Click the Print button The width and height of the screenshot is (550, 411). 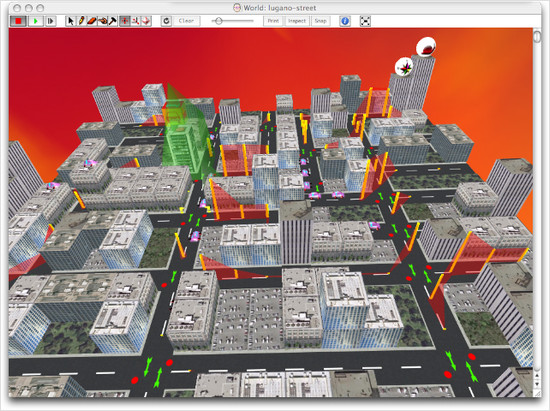point(273,21)
